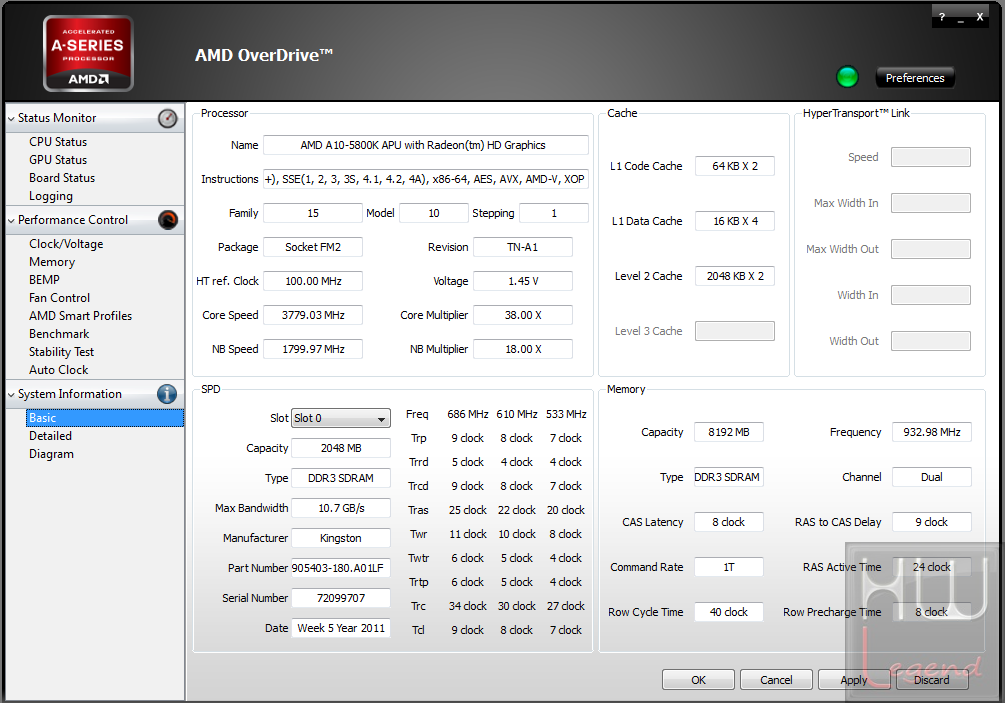Open the Auto Clock page
1005x703 pixels.
[x=58, y=369]
